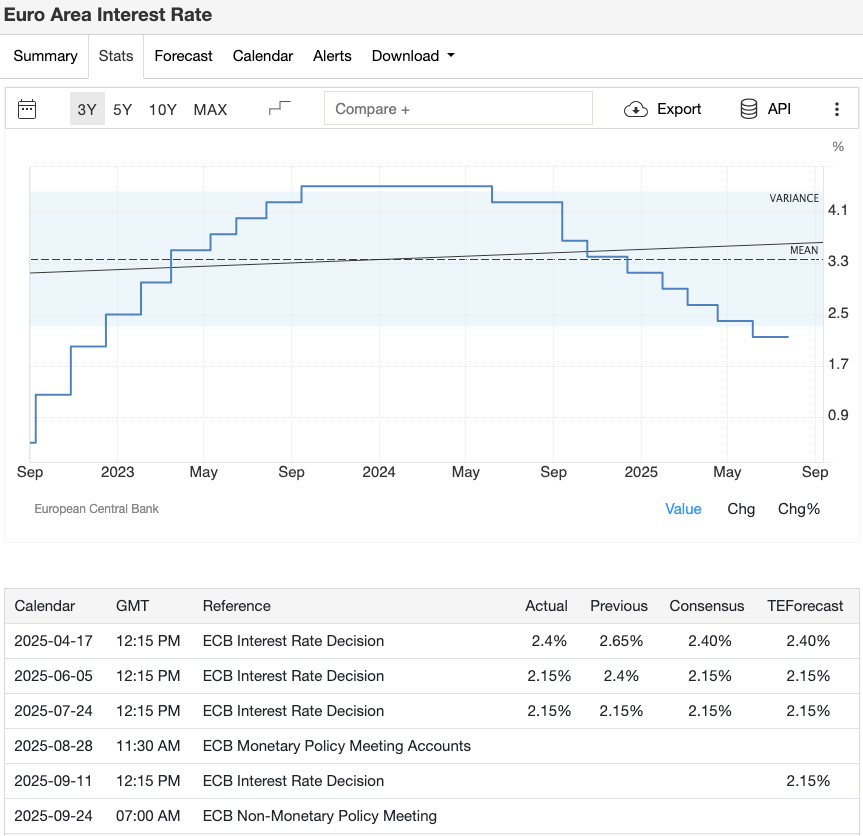The width and height of the screenshot is (863, 836).
Task: Switch to MAX time range
Action: pyautogui.click(x=210, y=109)
